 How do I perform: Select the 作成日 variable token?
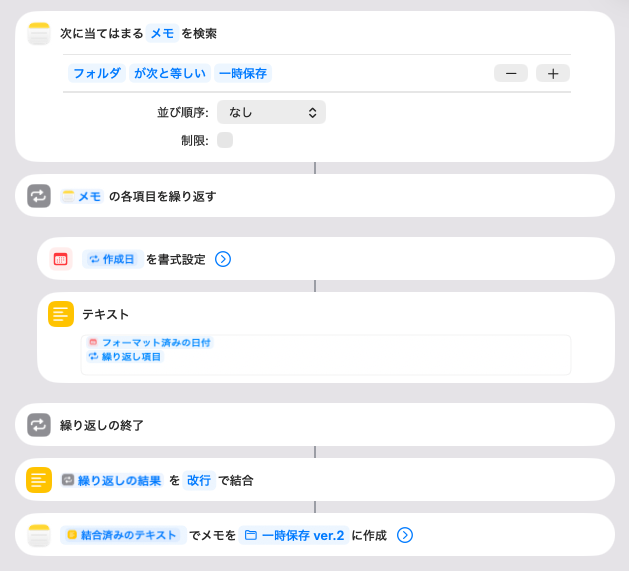[113, 259]
